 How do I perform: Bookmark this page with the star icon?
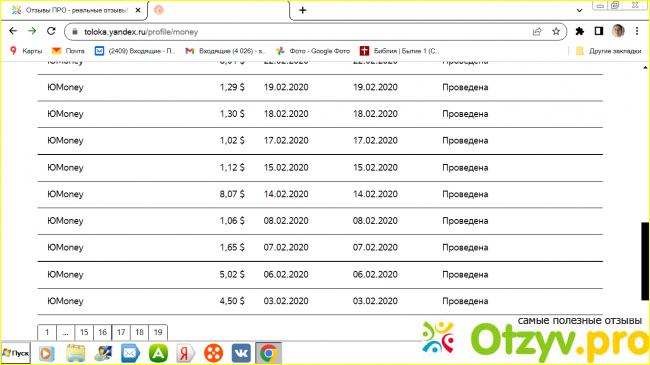(x=556, y=32)
